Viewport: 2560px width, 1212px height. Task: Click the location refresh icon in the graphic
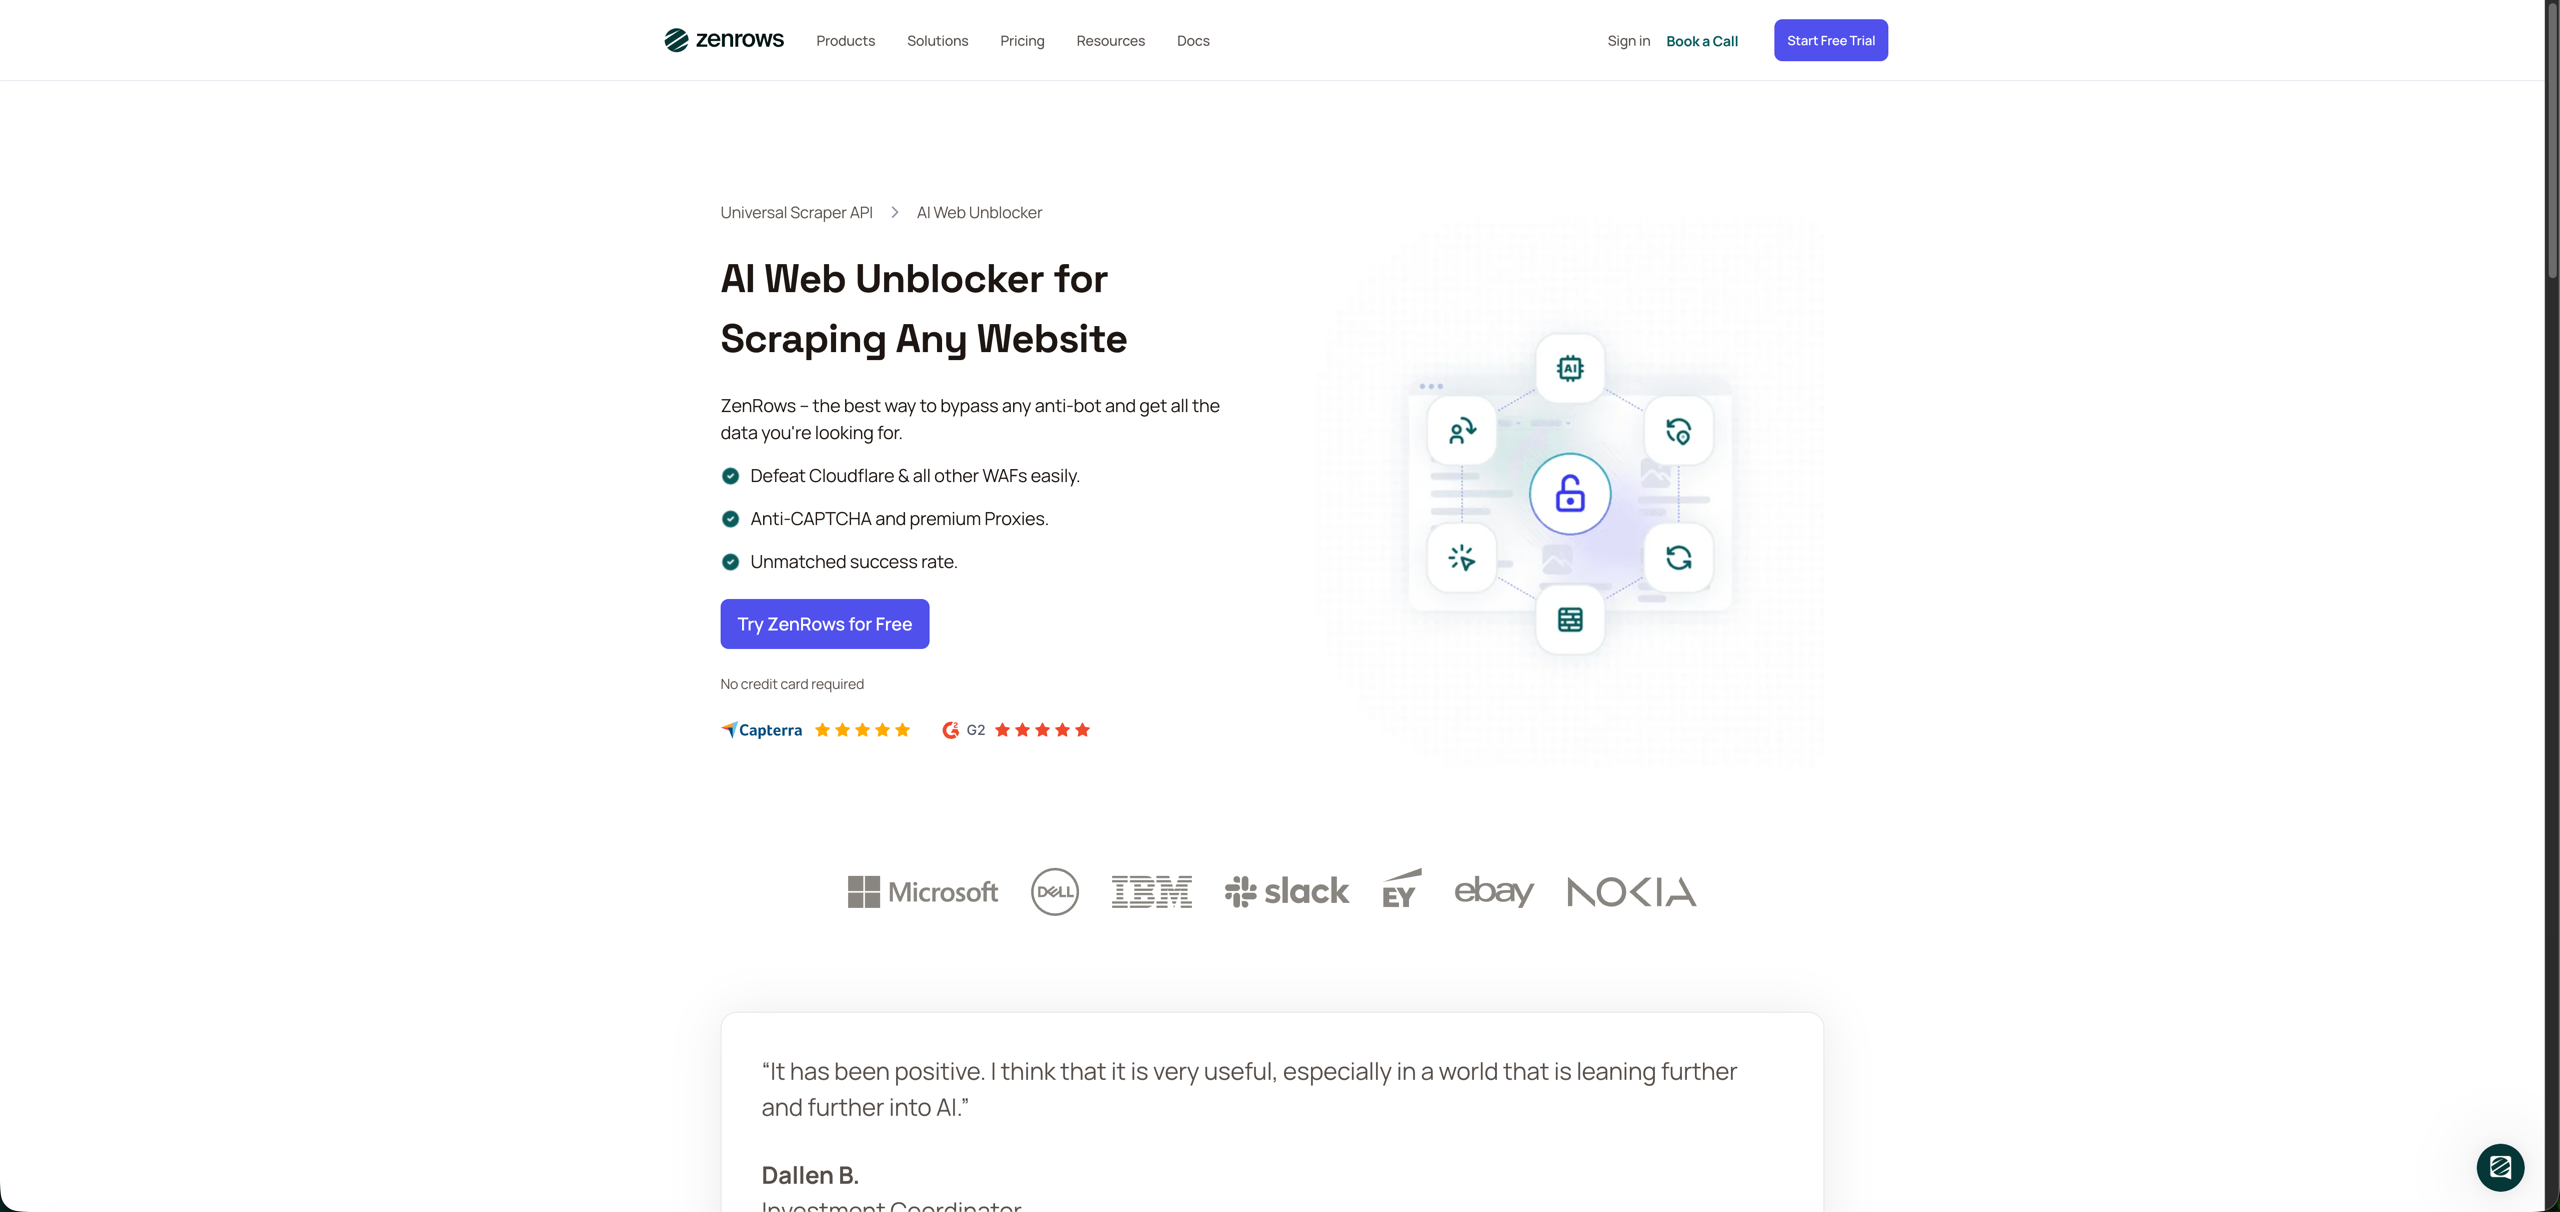click(1679, 431)
